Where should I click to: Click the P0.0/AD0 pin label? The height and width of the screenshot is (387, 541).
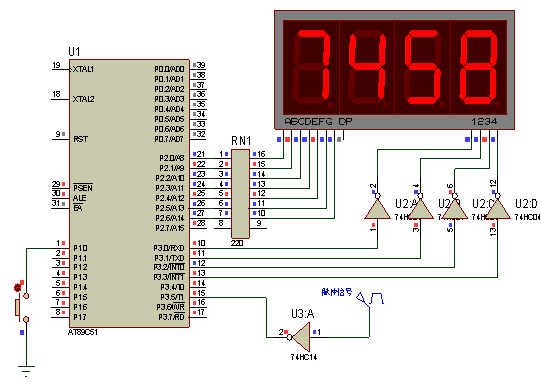point(169,69)
